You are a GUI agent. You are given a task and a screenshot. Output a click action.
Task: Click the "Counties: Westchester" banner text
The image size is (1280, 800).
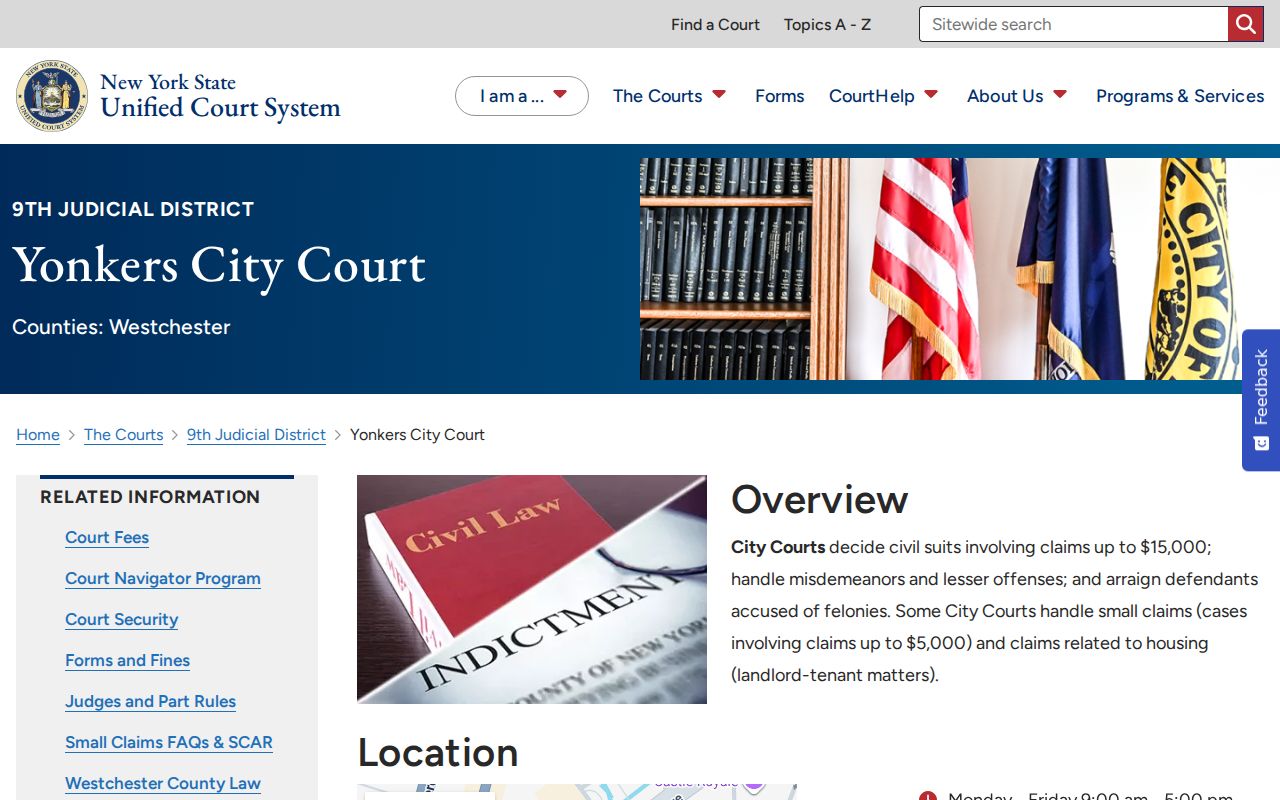click(x=121, y=327)
